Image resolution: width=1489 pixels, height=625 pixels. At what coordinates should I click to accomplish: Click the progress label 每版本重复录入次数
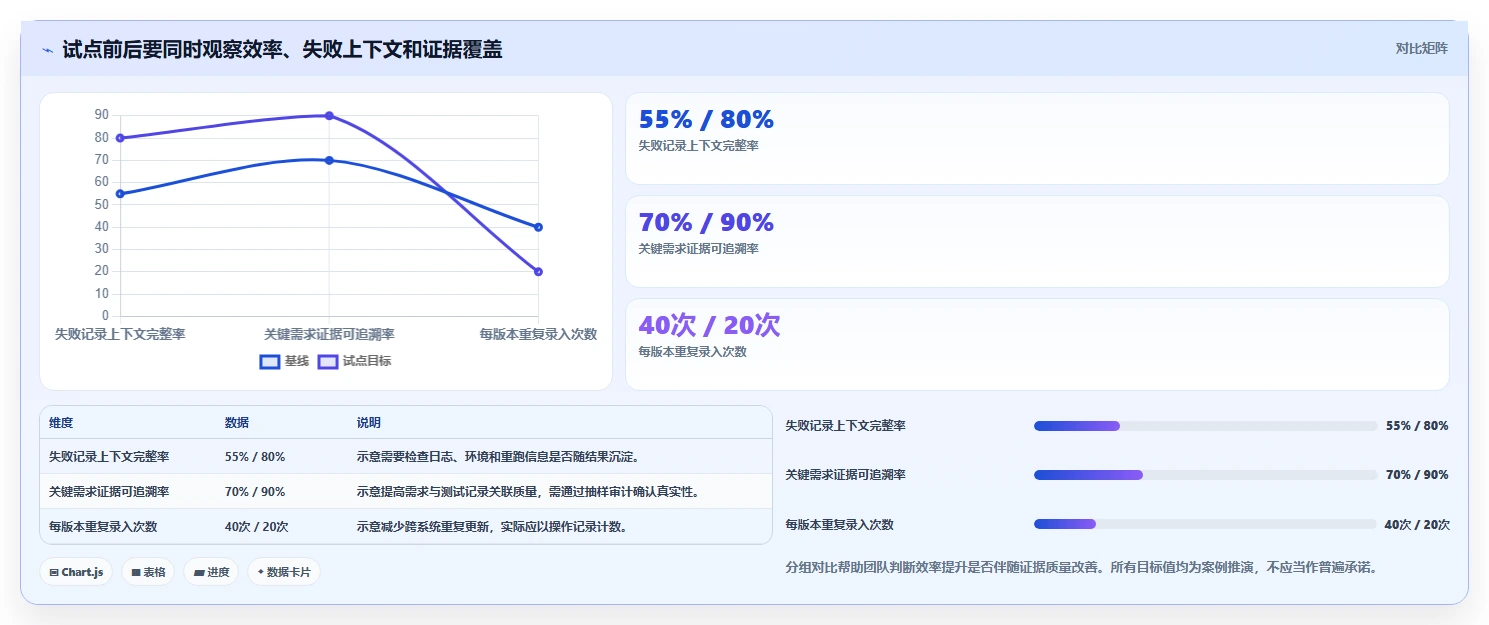click(840, 524)
